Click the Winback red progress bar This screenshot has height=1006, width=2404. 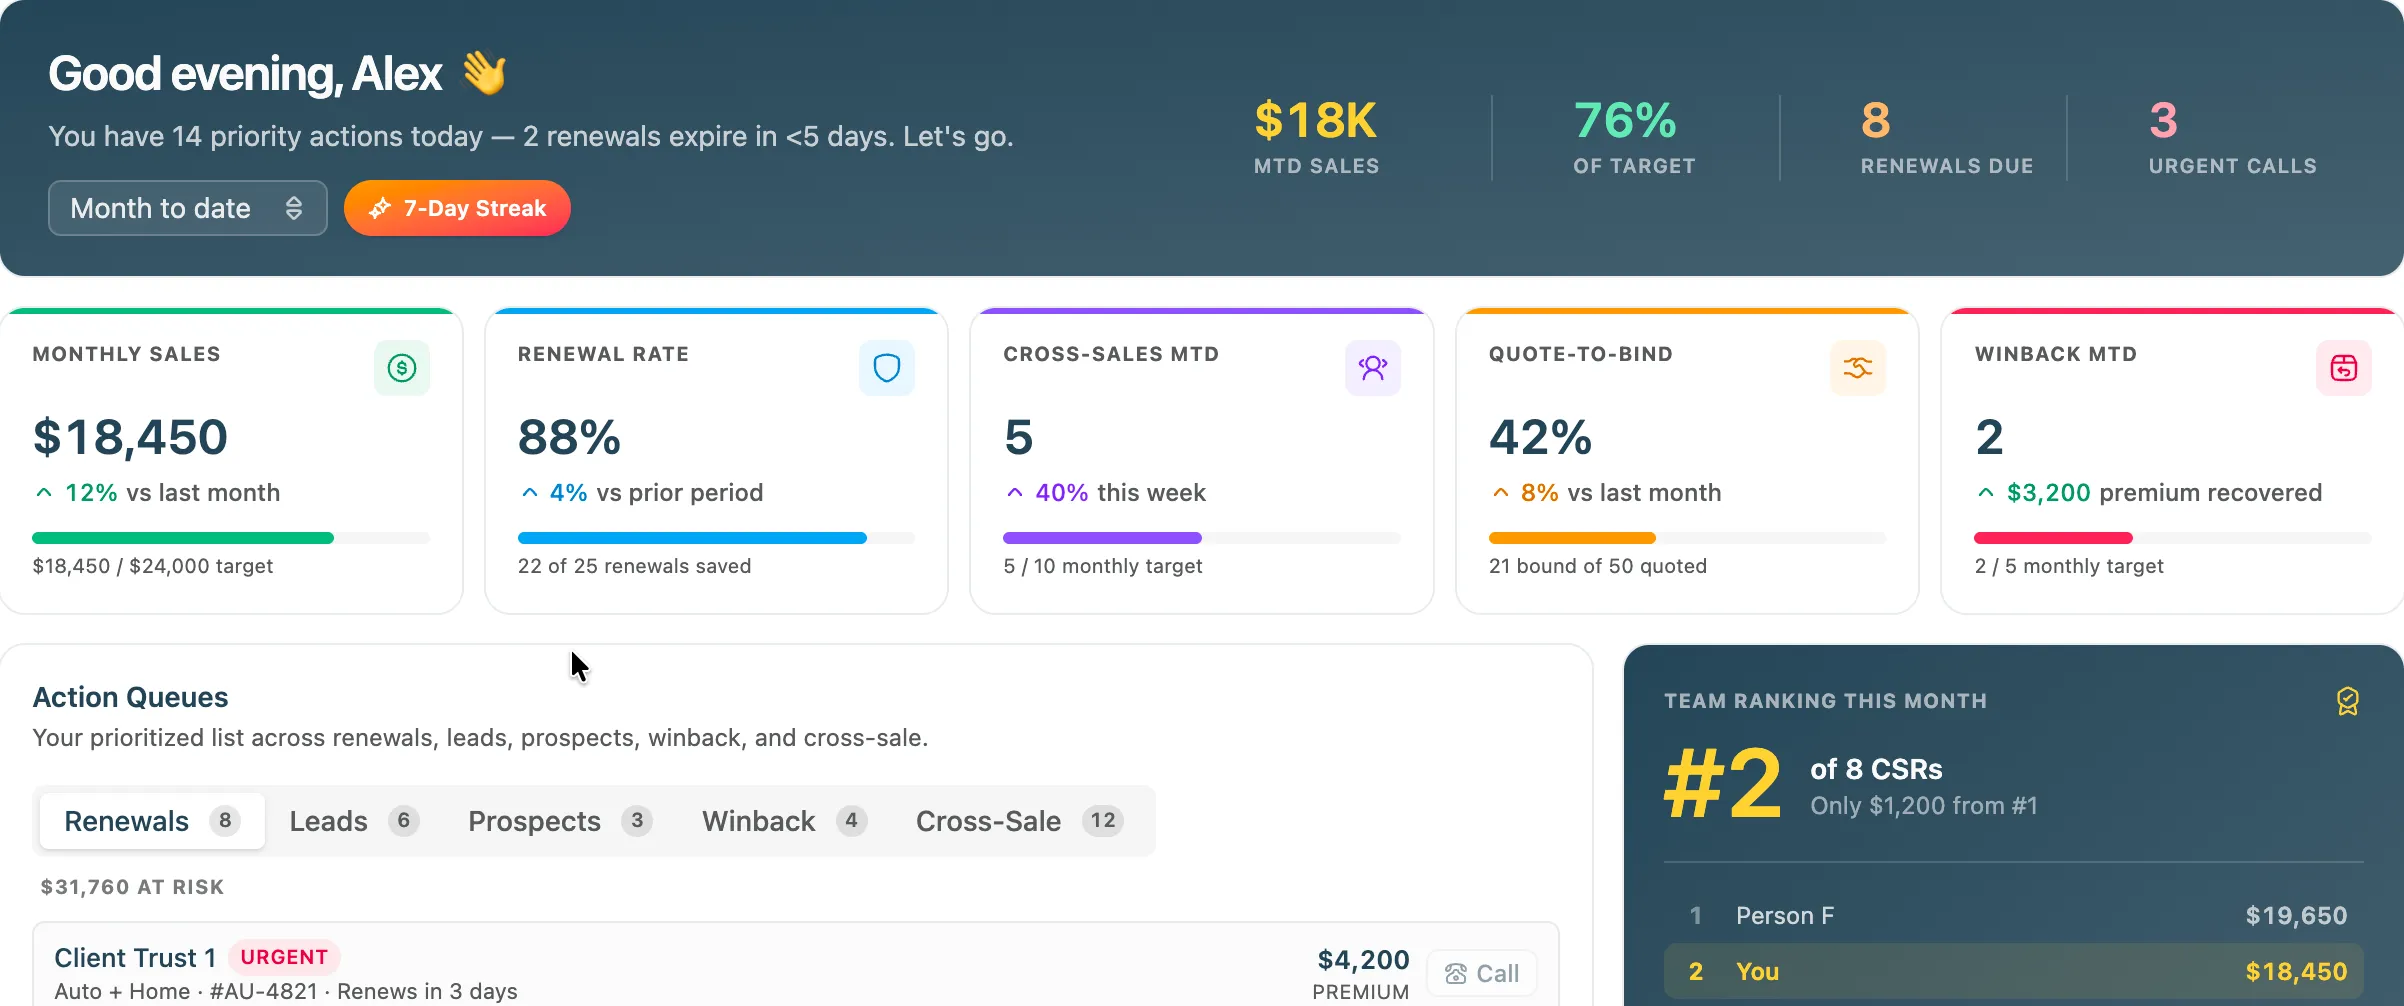[x=2054, y=538]
